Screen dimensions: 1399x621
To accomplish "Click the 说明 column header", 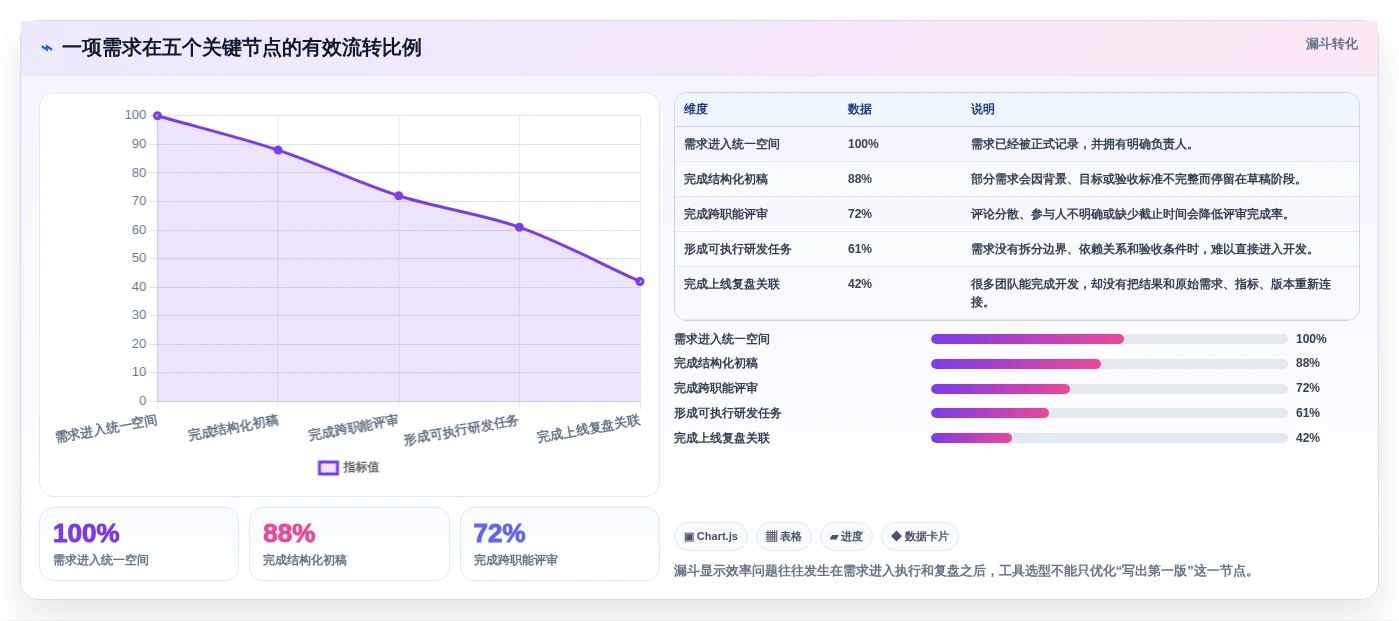I will (x=983, y=109).
